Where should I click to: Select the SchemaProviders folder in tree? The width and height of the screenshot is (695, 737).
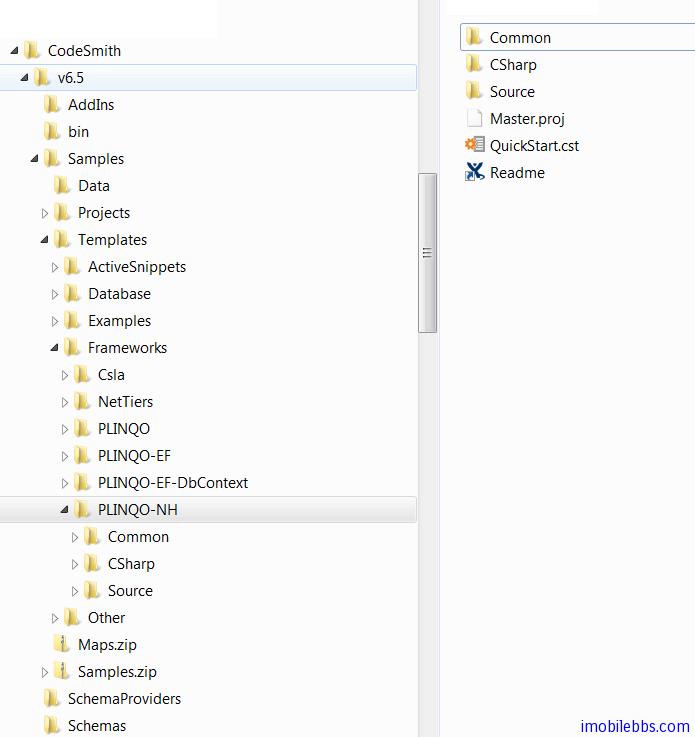tap(123, 699)
